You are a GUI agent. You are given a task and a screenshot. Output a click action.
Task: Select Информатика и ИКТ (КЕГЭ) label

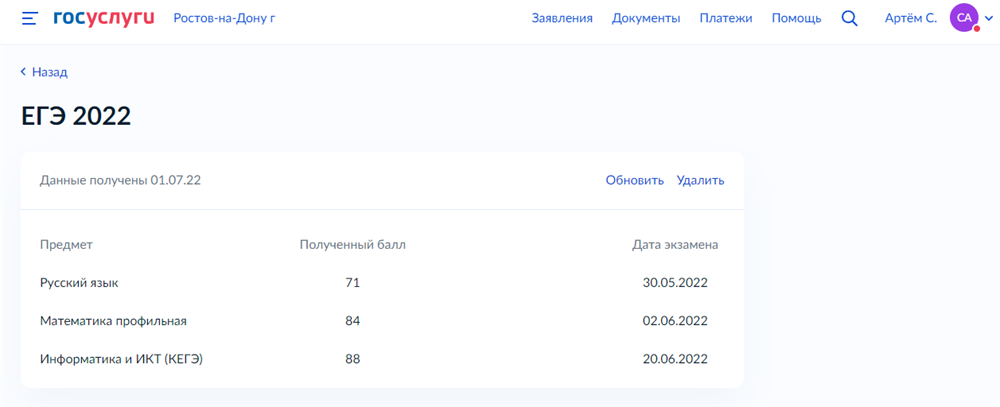pyautogui.click(x=121, y=359)
